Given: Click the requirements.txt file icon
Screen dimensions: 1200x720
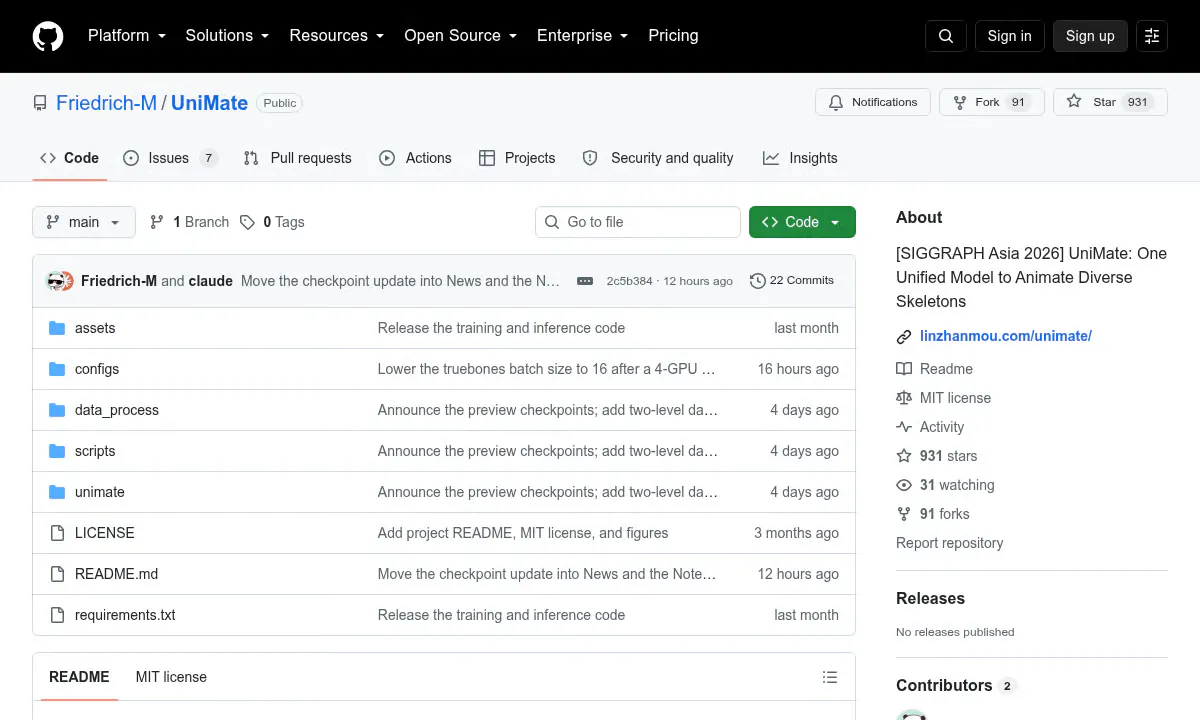Looking at the screenshot, I should coord(57,615).
